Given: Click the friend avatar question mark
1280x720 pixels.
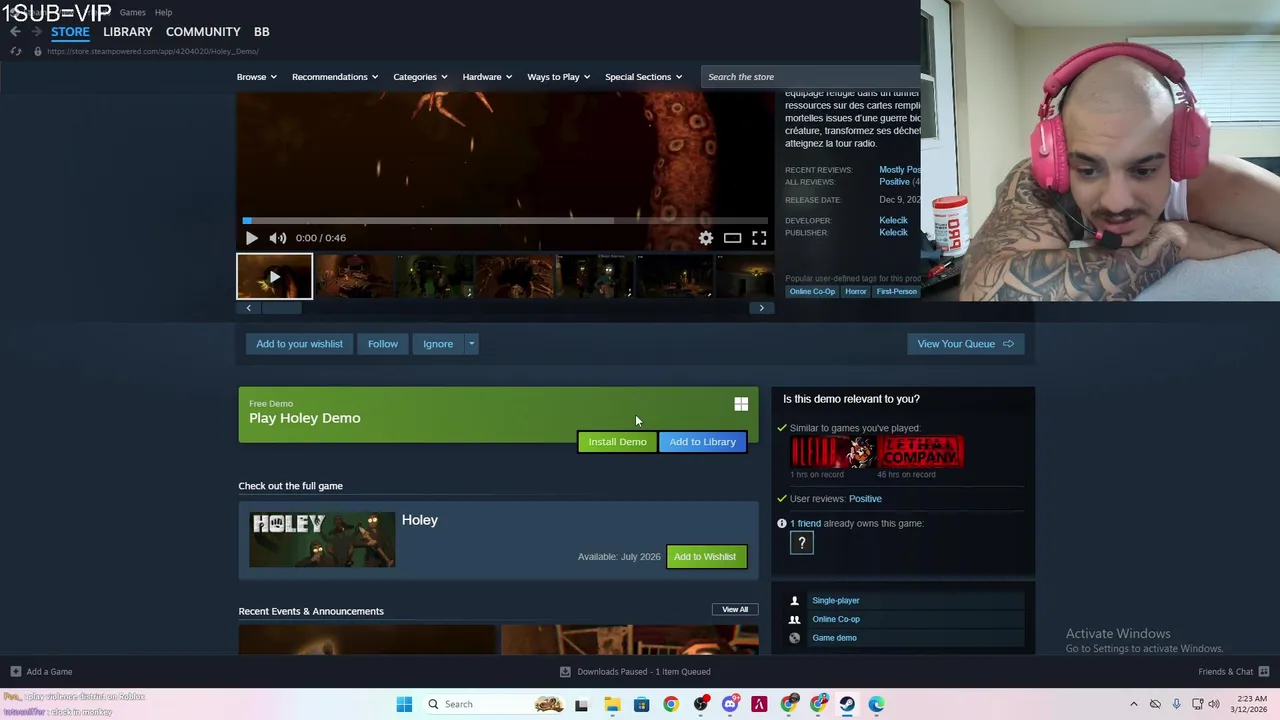Looking at the screenshot, I should [x=801, y=543].
